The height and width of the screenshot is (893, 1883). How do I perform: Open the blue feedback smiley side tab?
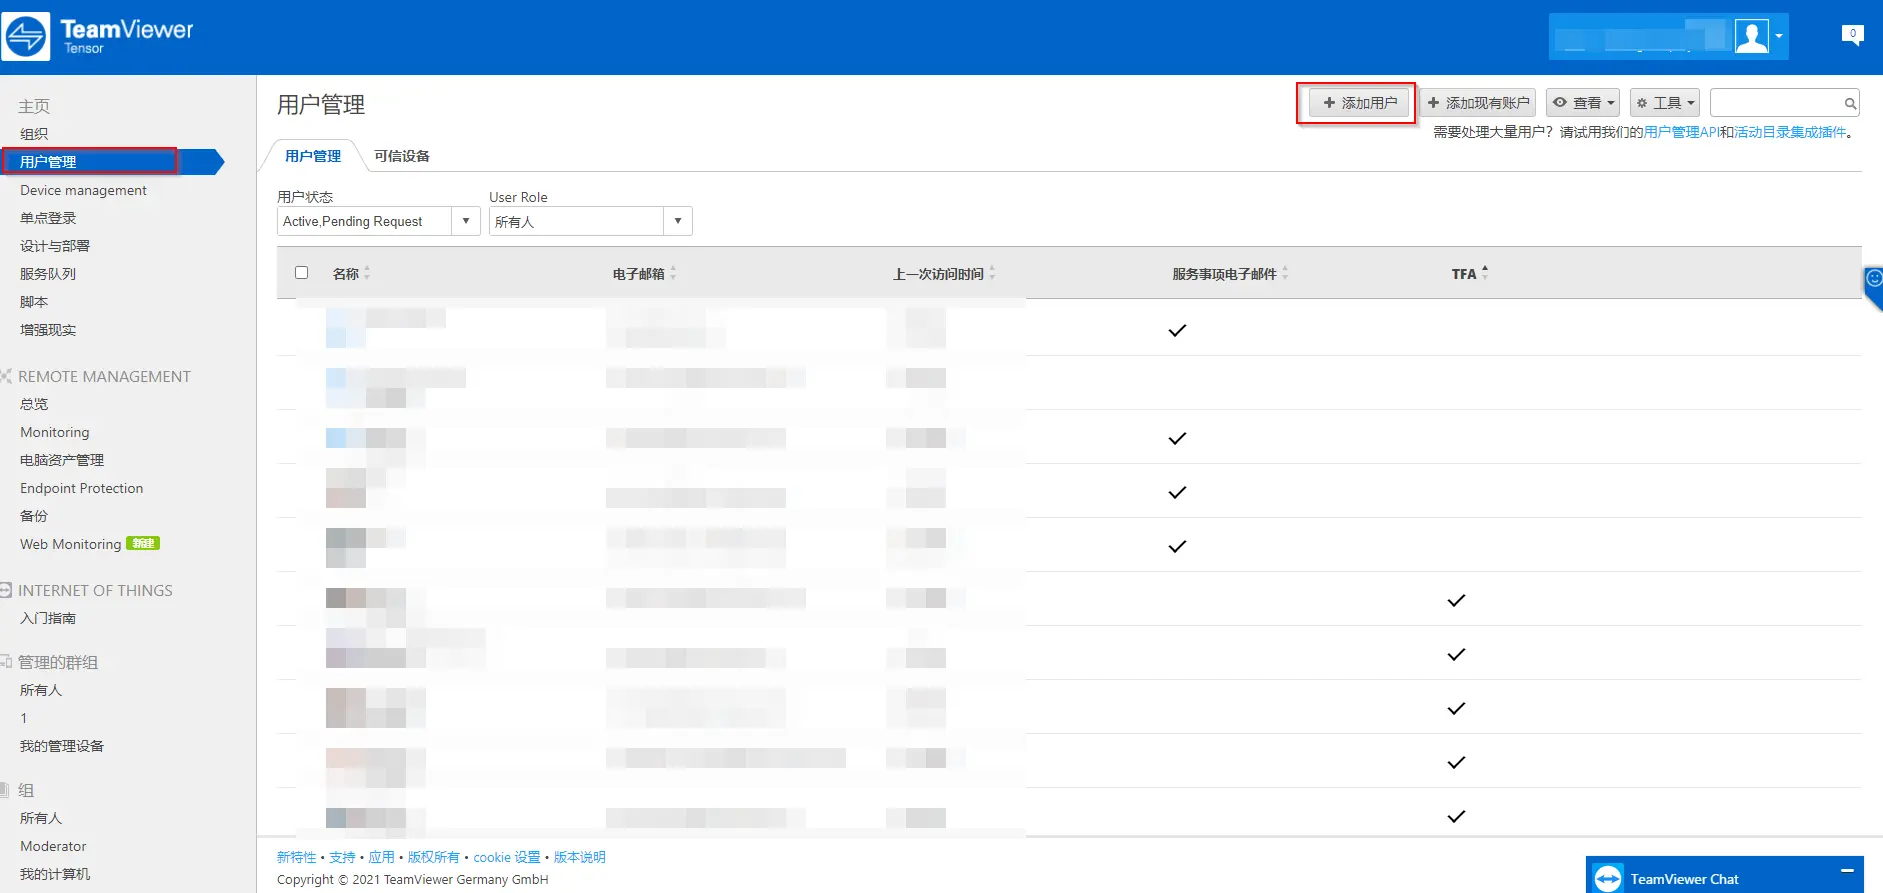tap(1873, 287)
